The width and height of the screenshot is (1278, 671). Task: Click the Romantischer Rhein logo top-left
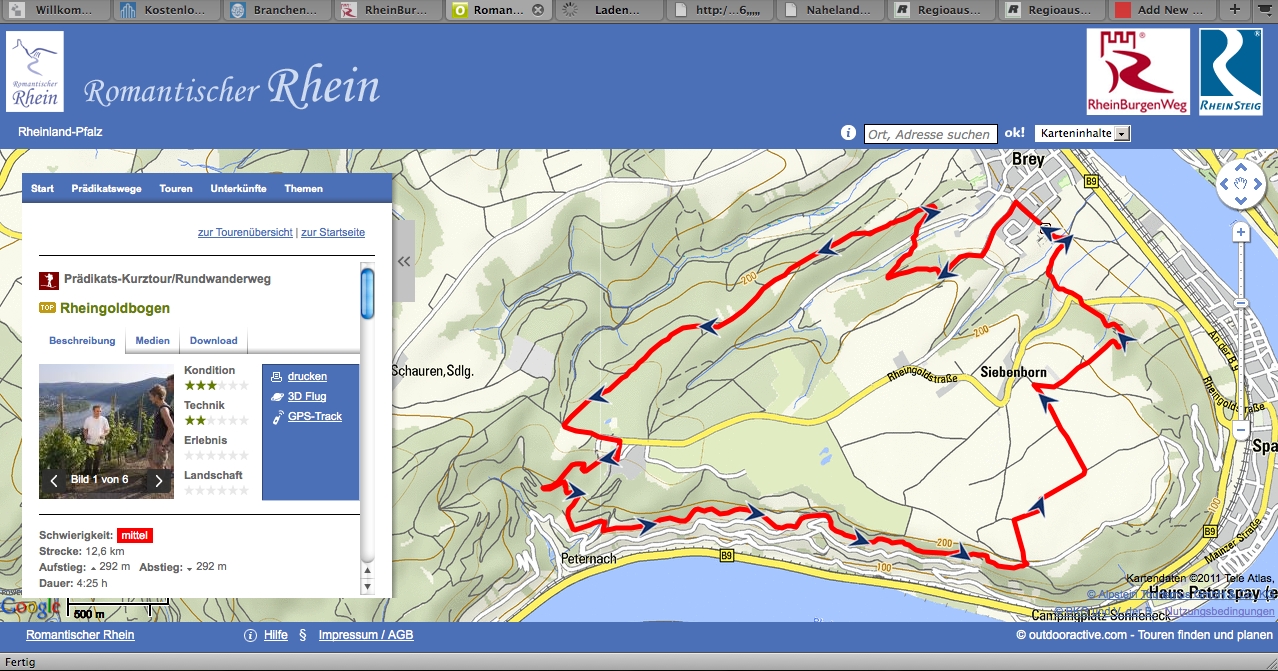tap(35, 71)
